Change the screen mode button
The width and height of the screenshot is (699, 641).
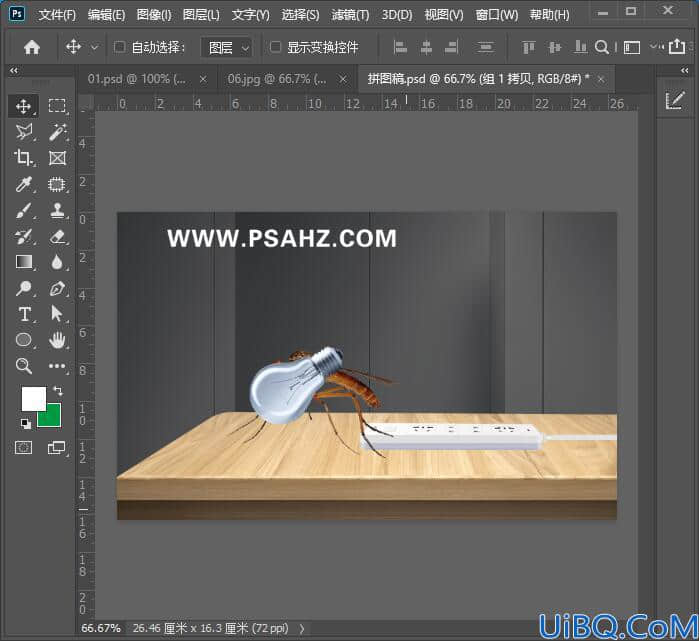click(57, 448)
